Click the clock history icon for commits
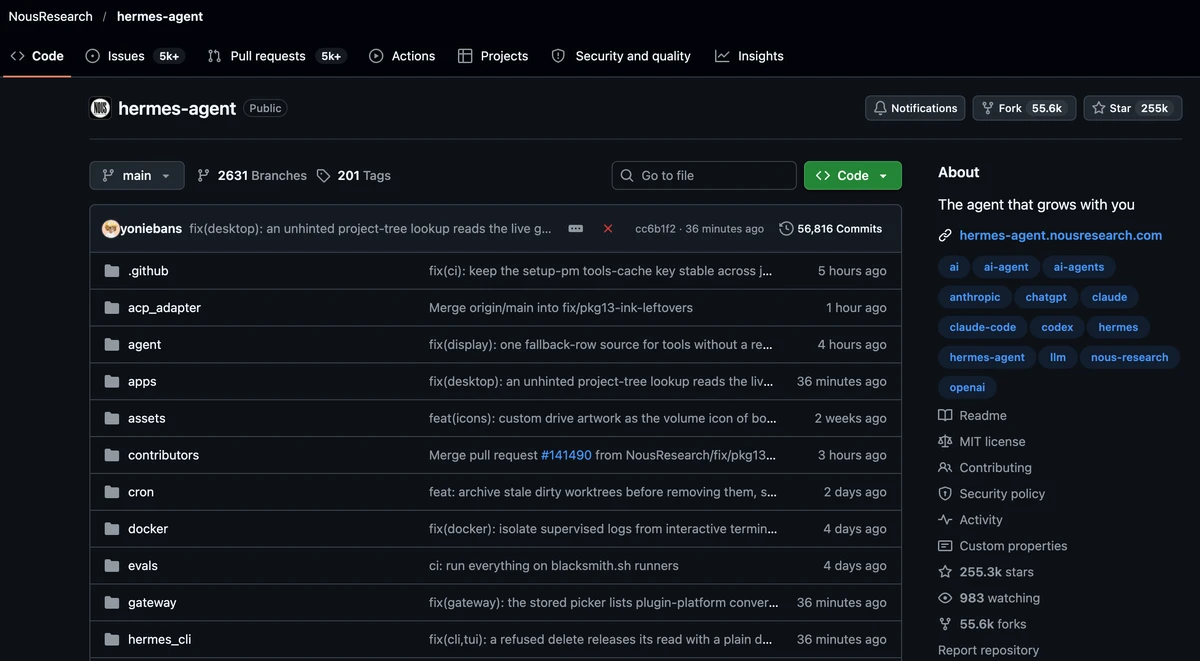The width and height of the screenshot is (1200, 661). point(786,228)
